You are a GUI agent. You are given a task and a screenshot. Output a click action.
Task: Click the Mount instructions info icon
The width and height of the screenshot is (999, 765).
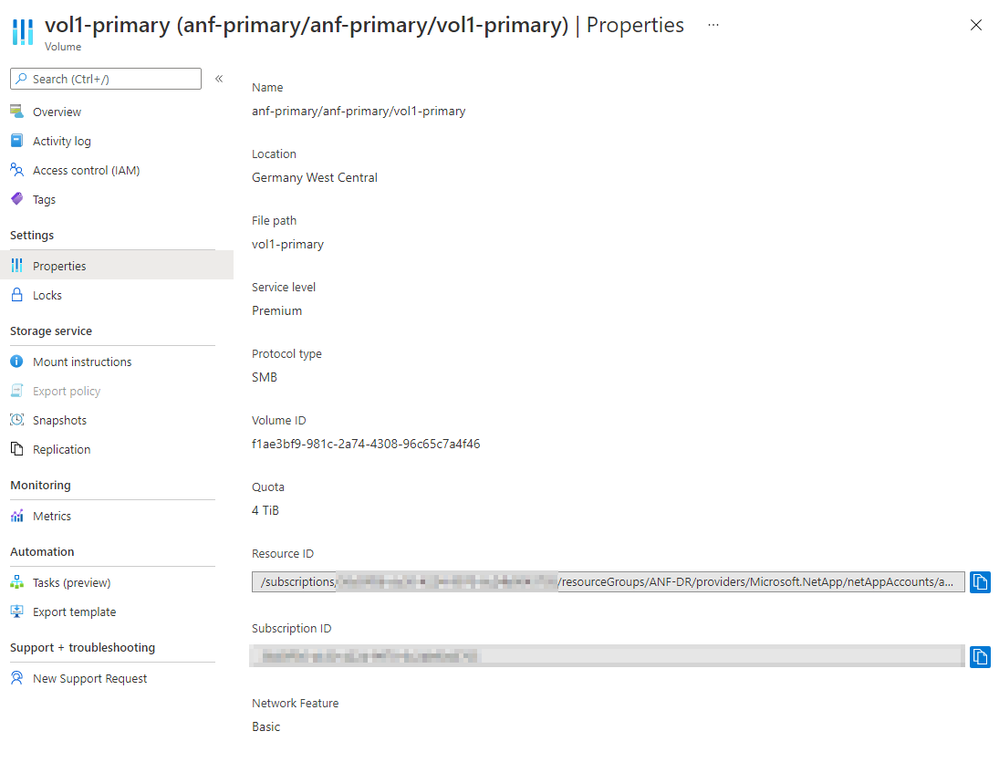click(17, 361)
